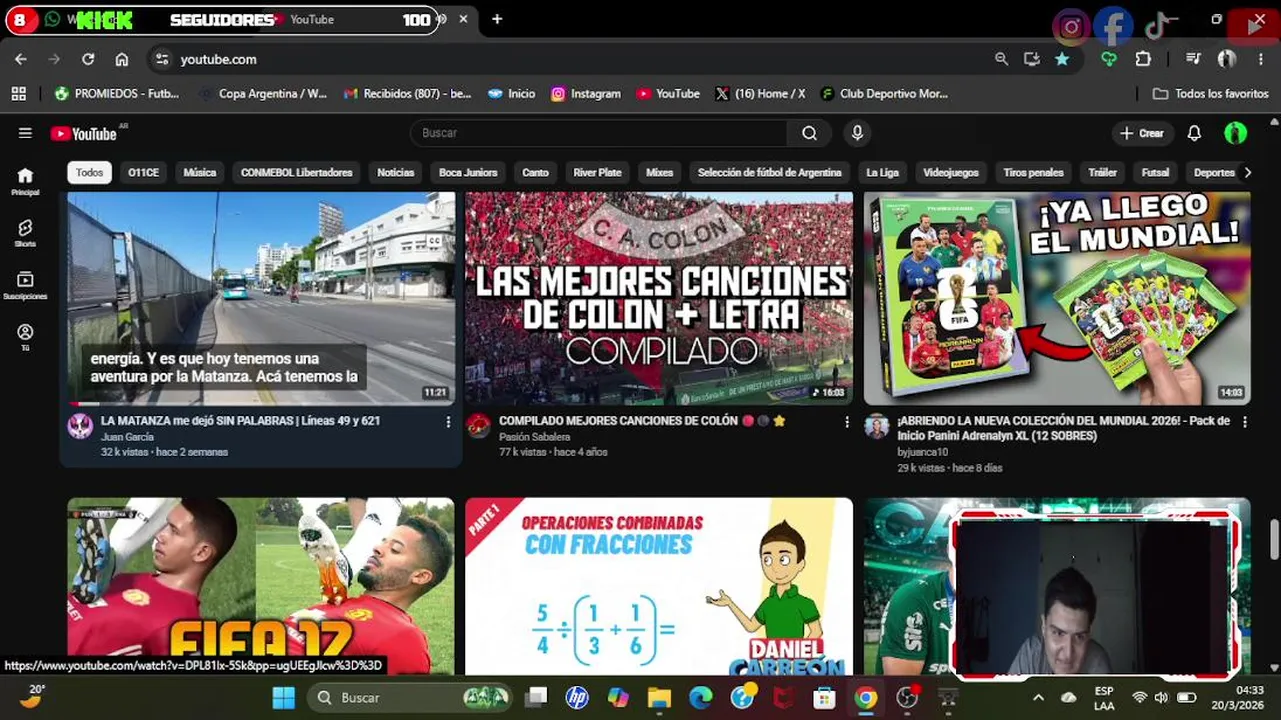Open File Explorer from taskbar
Viewport: 1281px width, 720px height.
point(659,697)
